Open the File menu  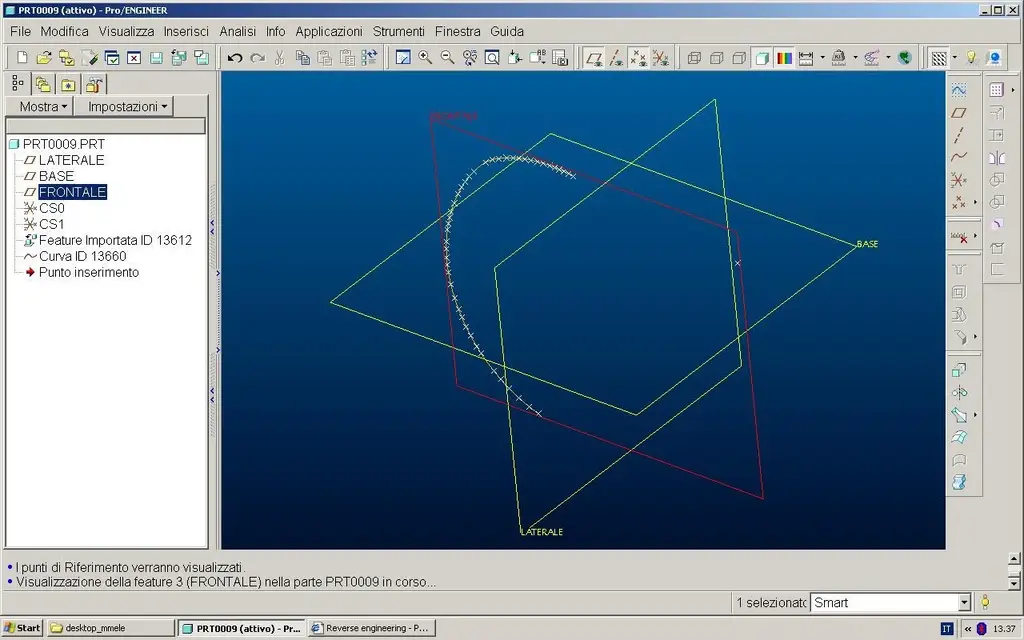[x=20, y=31]
